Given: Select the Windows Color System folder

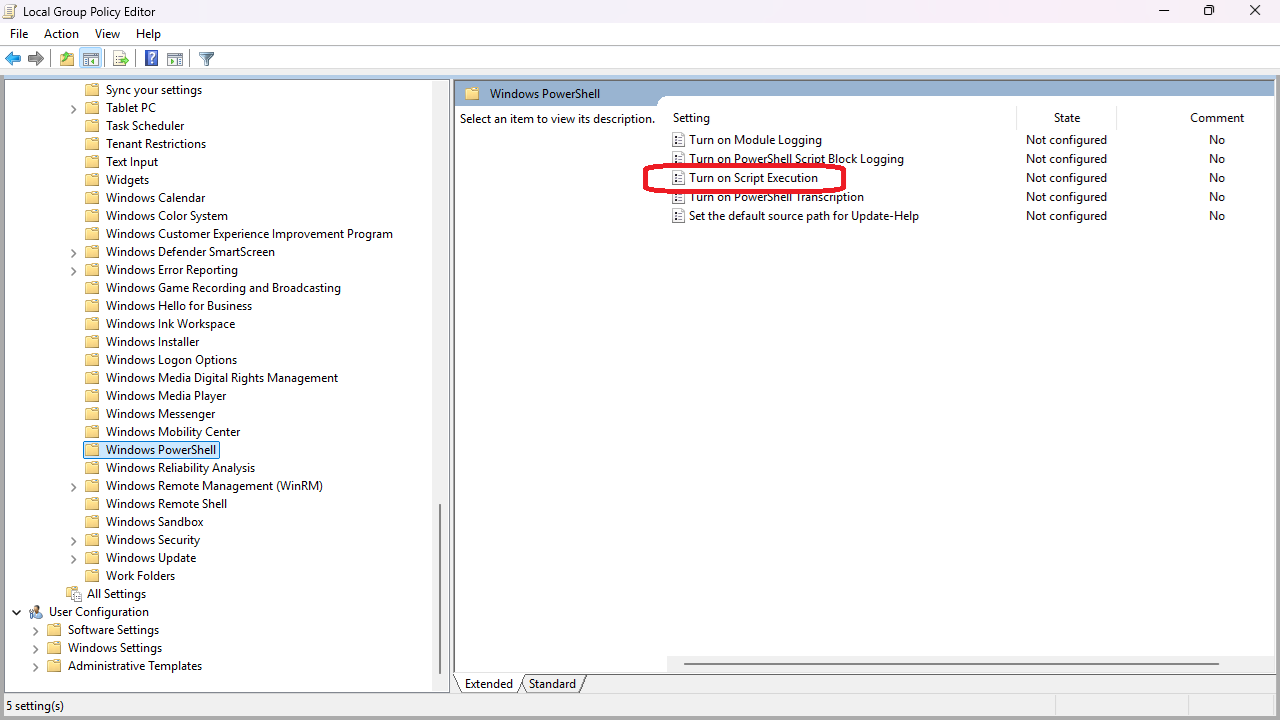Looking at the screenshot, I should [167, 216].
